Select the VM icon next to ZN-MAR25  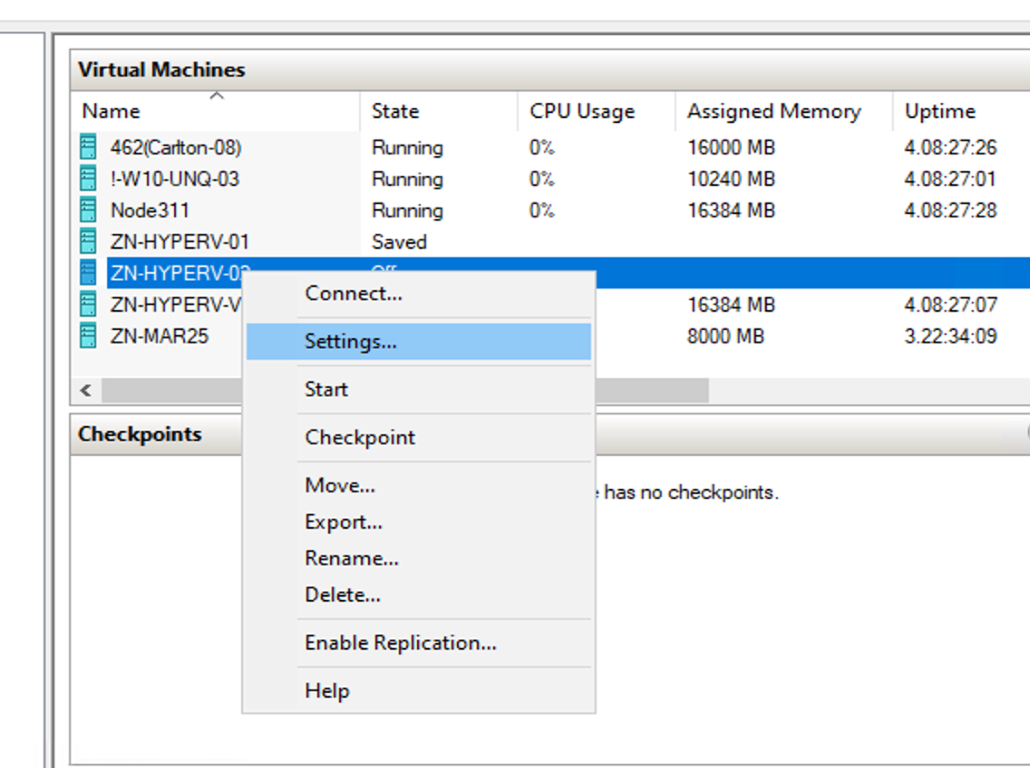tap(89, 336)
